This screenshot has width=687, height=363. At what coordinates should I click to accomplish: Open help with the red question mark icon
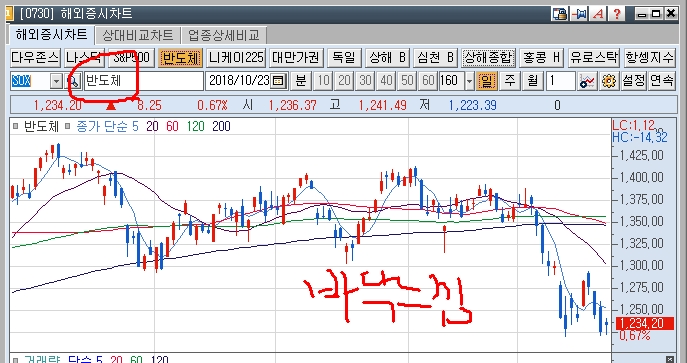click(616, 14)
